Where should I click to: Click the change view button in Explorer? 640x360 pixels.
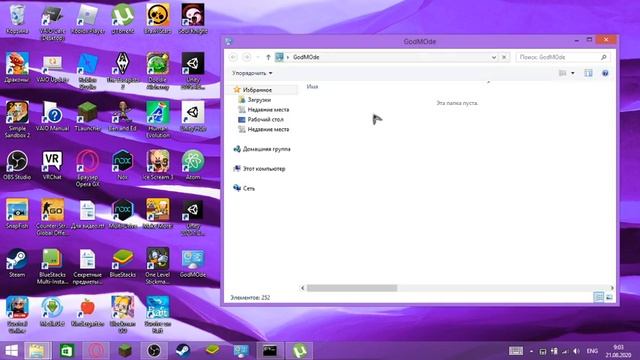[x=562, y=73]
